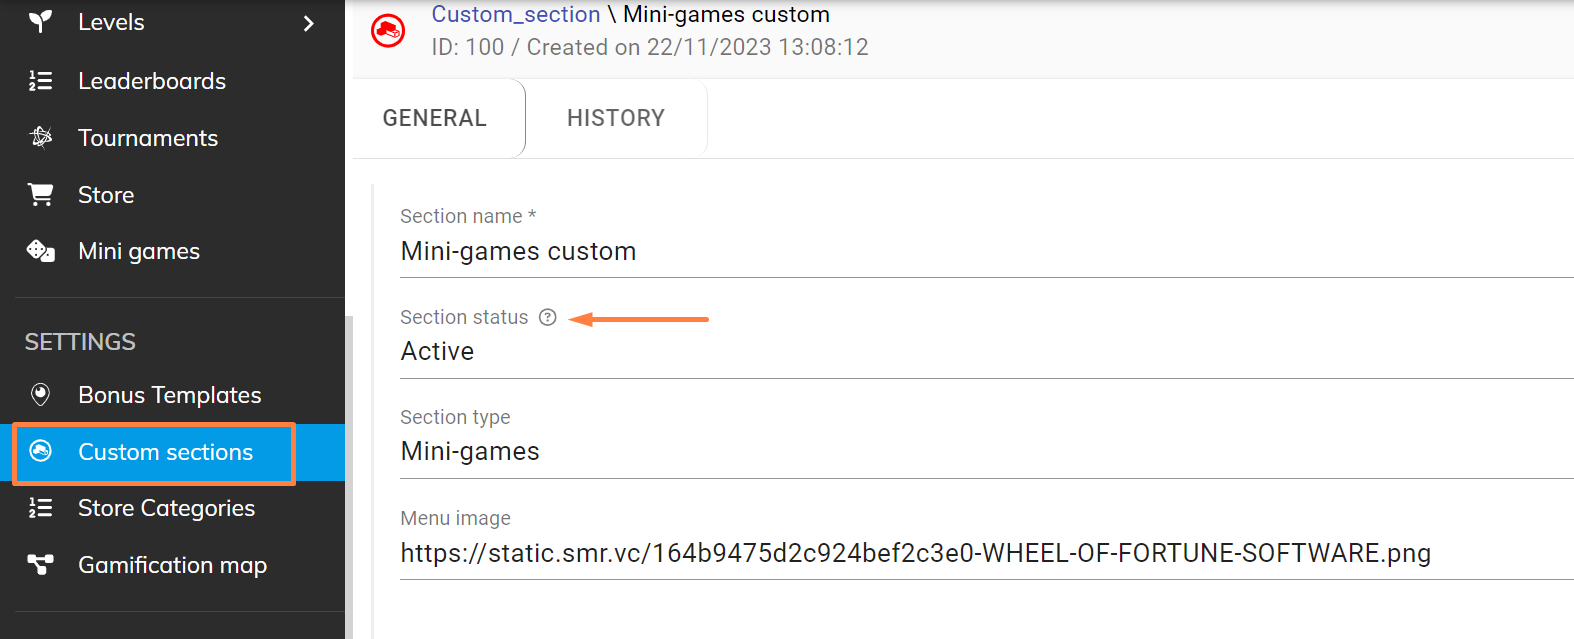Click the red custom section header icon
The image size is (1574, 639).
click(x=388, y=31)
